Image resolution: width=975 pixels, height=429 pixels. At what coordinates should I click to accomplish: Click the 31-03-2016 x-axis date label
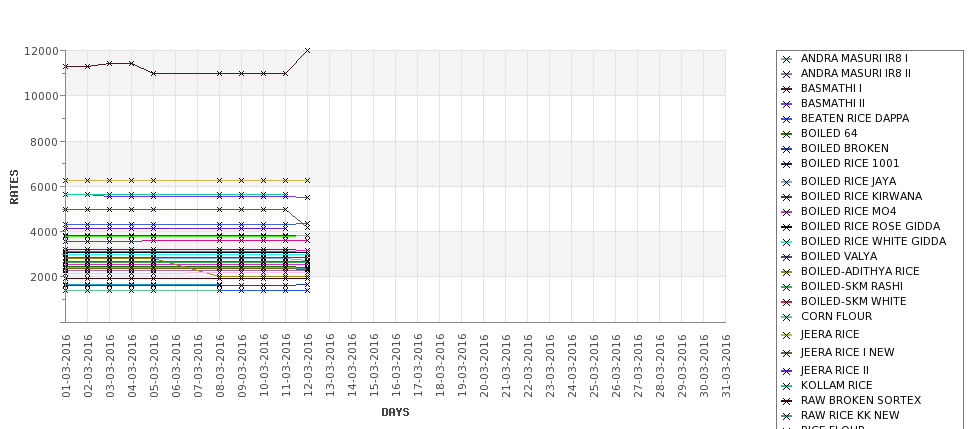pyautogui.click(x=726, y=366)
